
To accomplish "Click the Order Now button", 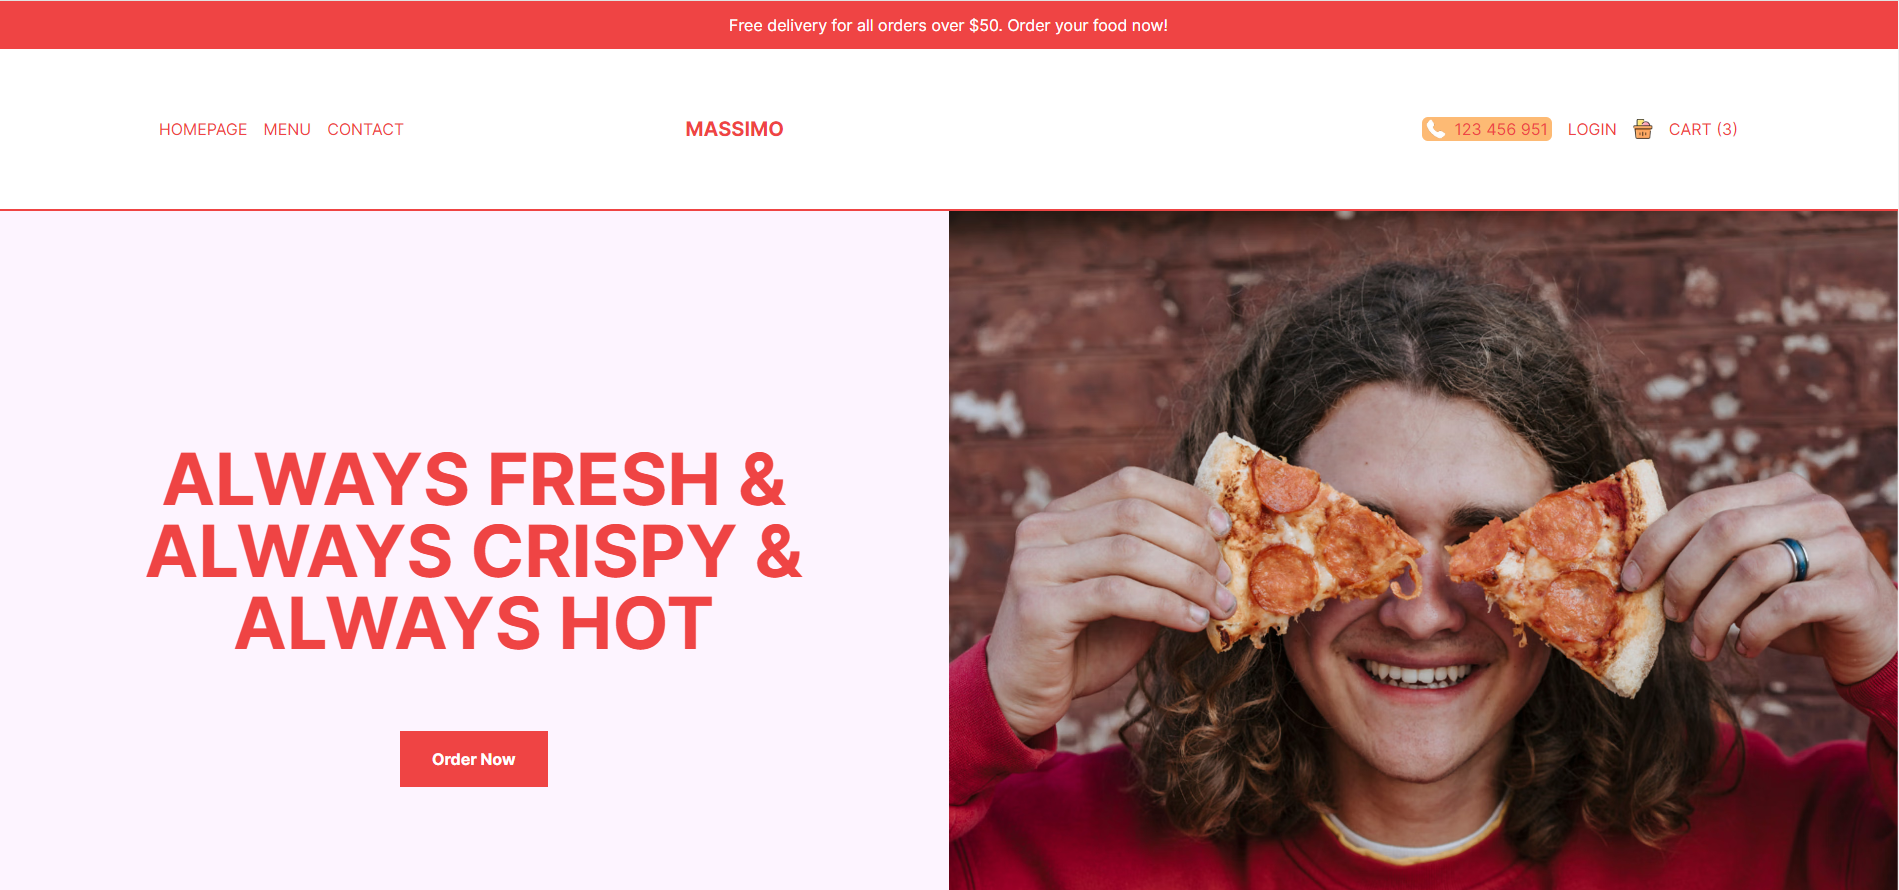I will click(x=474, y=759).
